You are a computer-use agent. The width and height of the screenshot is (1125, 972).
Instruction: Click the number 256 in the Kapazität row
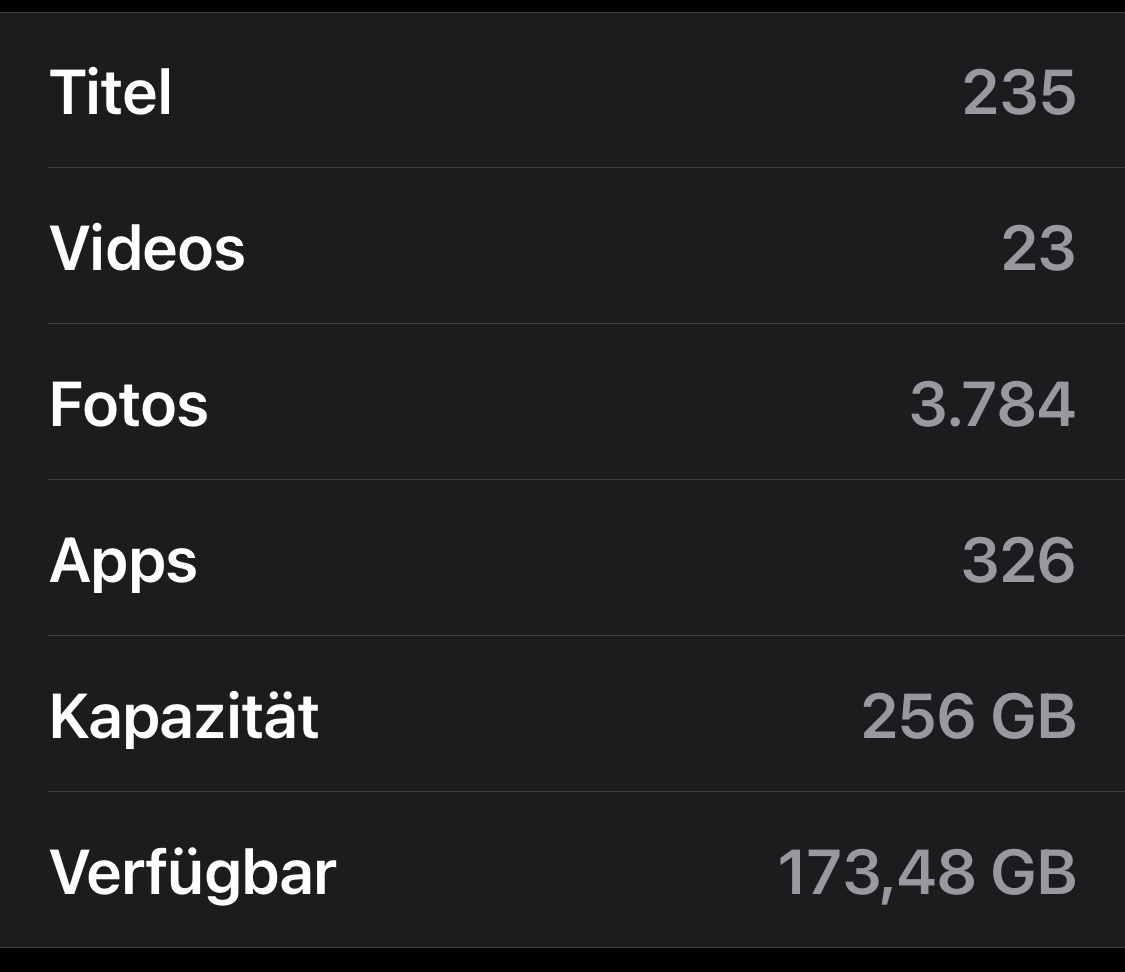pos(917,717)
